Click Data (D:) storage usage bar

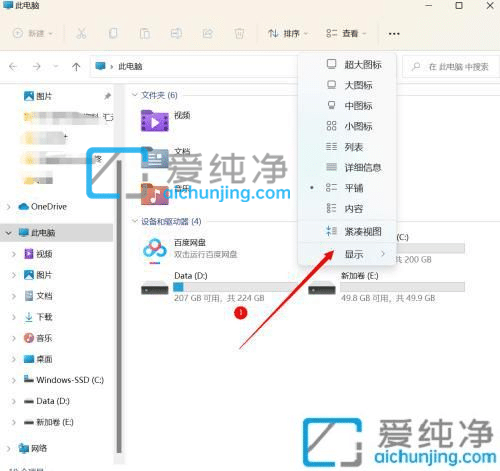(x=235, y=287)
